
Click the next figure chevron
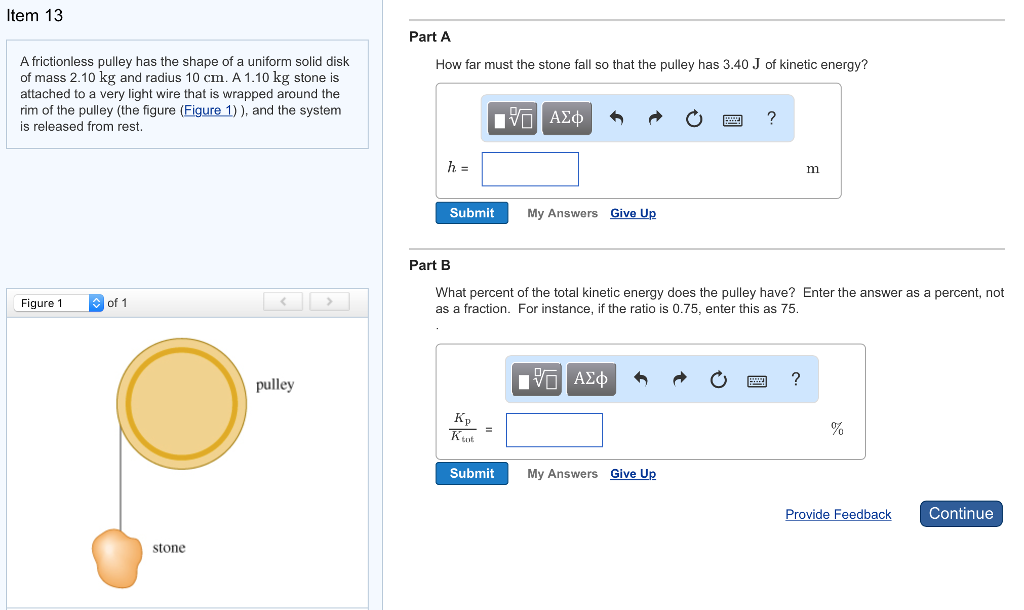click(329, 301)
